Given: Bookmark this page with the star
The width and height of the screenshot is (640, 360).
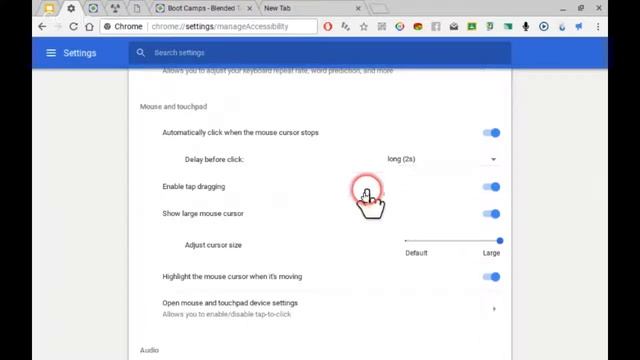Looking at the screenshot, I should pyautogui.click(x=364, y=27).
